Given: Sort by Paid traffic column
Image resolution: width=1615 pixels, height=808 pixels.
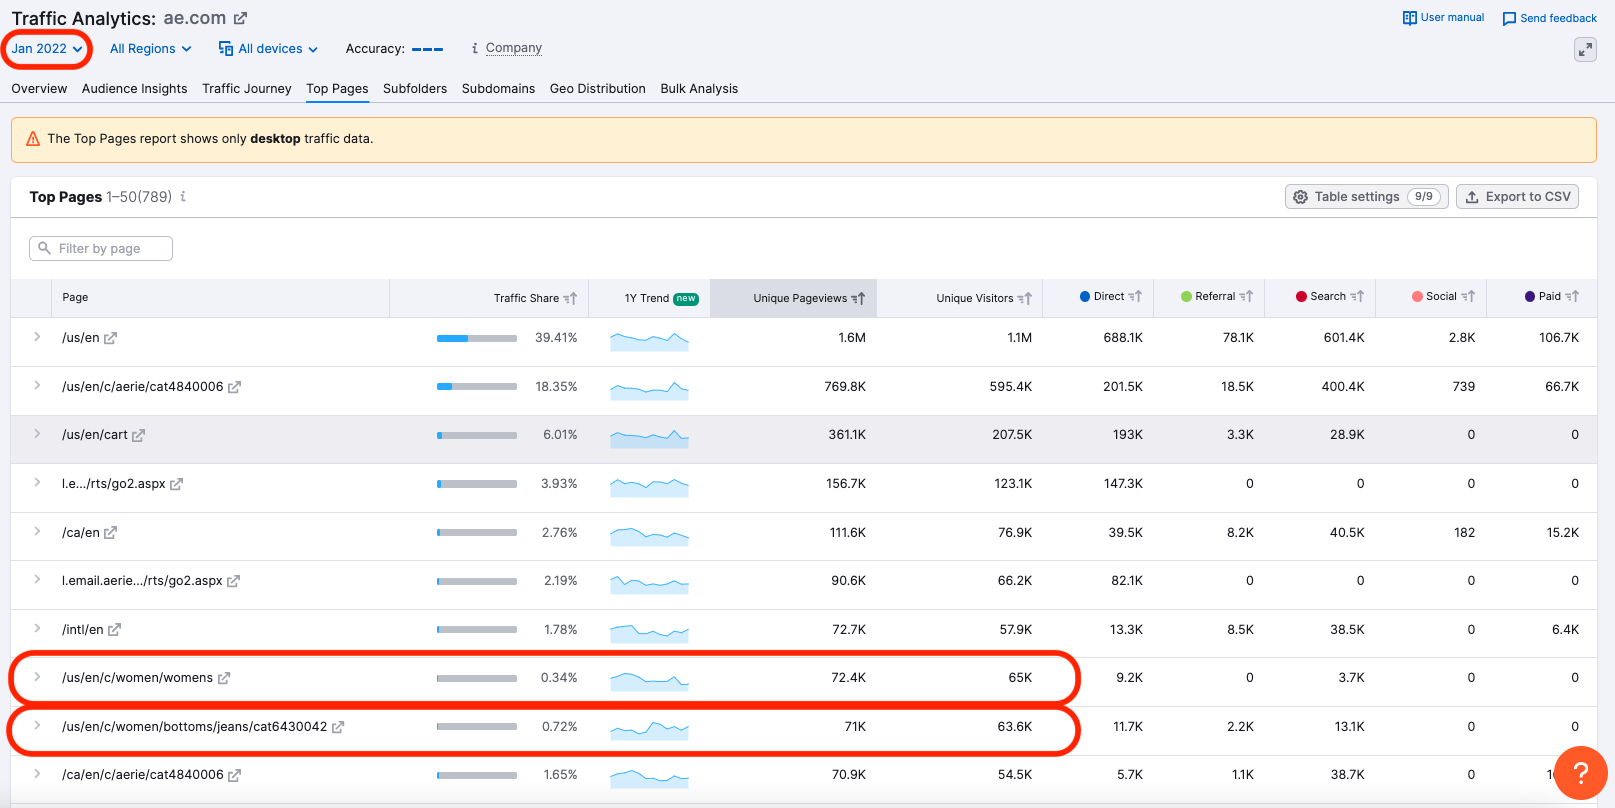Looking at the screenshot, I should tap(1552, 296).
